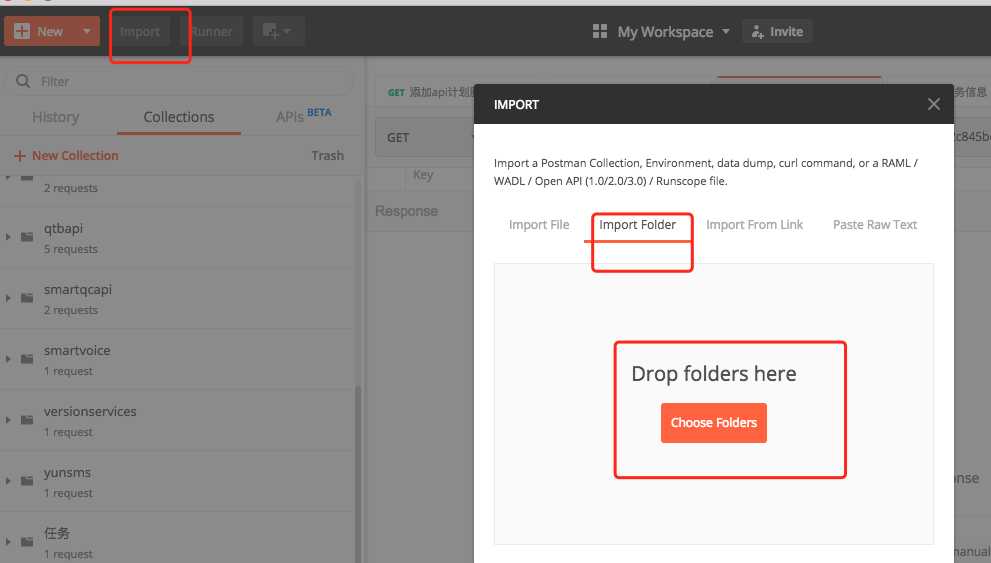
Task: Switch to the Import Folder tab
Action: [638, 224]
